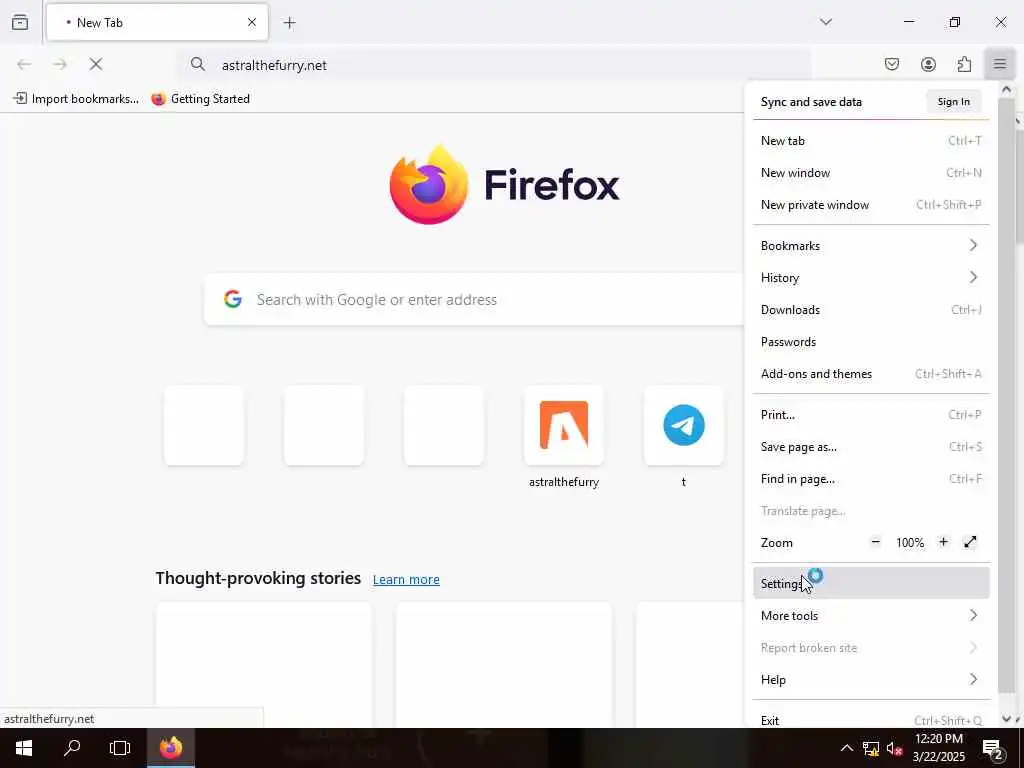Stop loading the page
The width and height of the screenshot is (1024, 768).
[96, 64]
